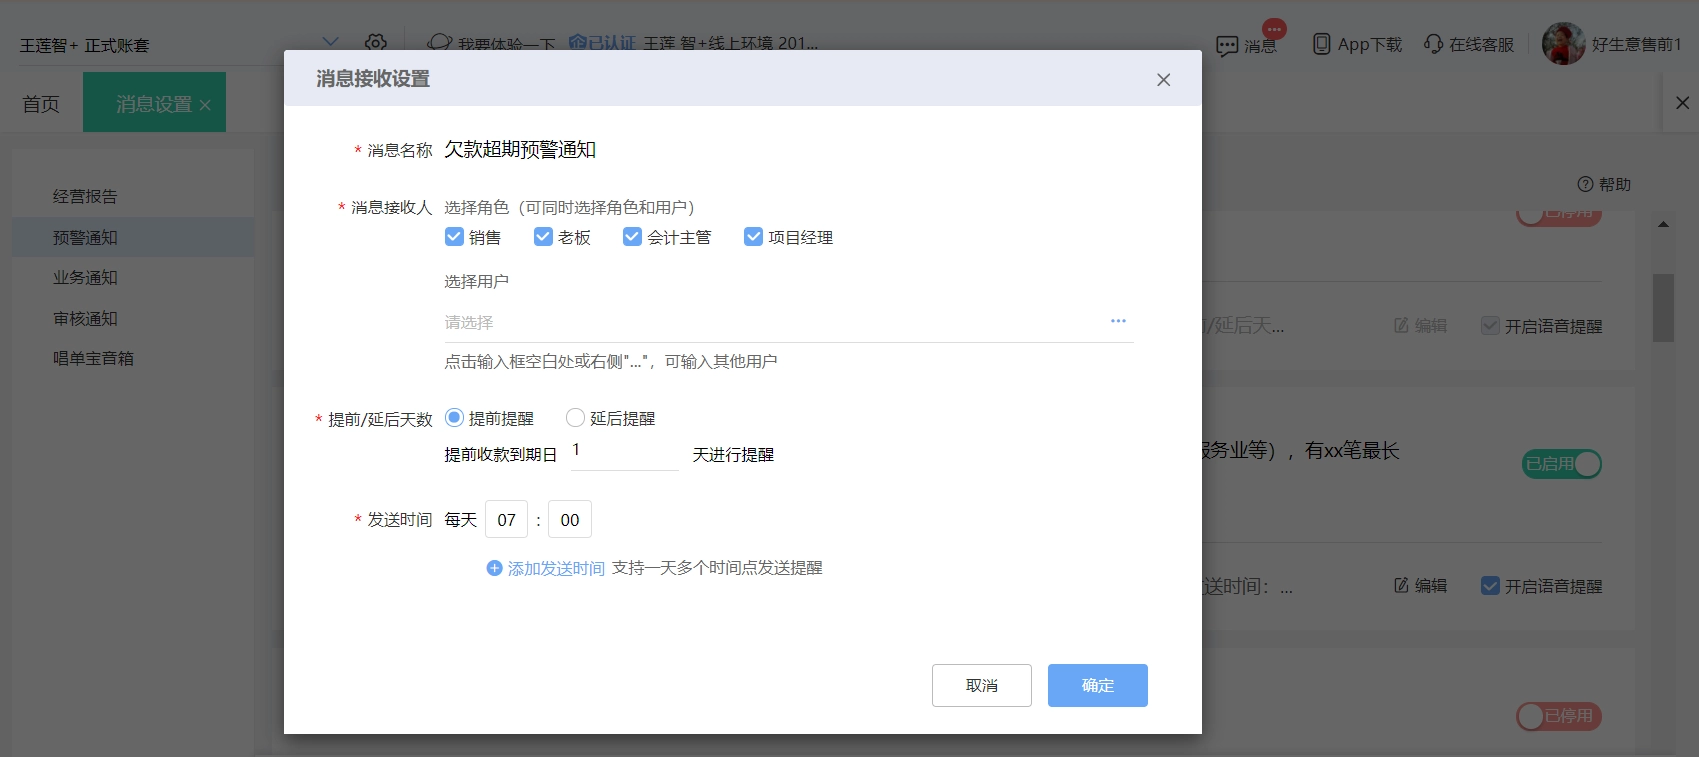
Task: Click the user avatar picture
Action: [1563, 44]
